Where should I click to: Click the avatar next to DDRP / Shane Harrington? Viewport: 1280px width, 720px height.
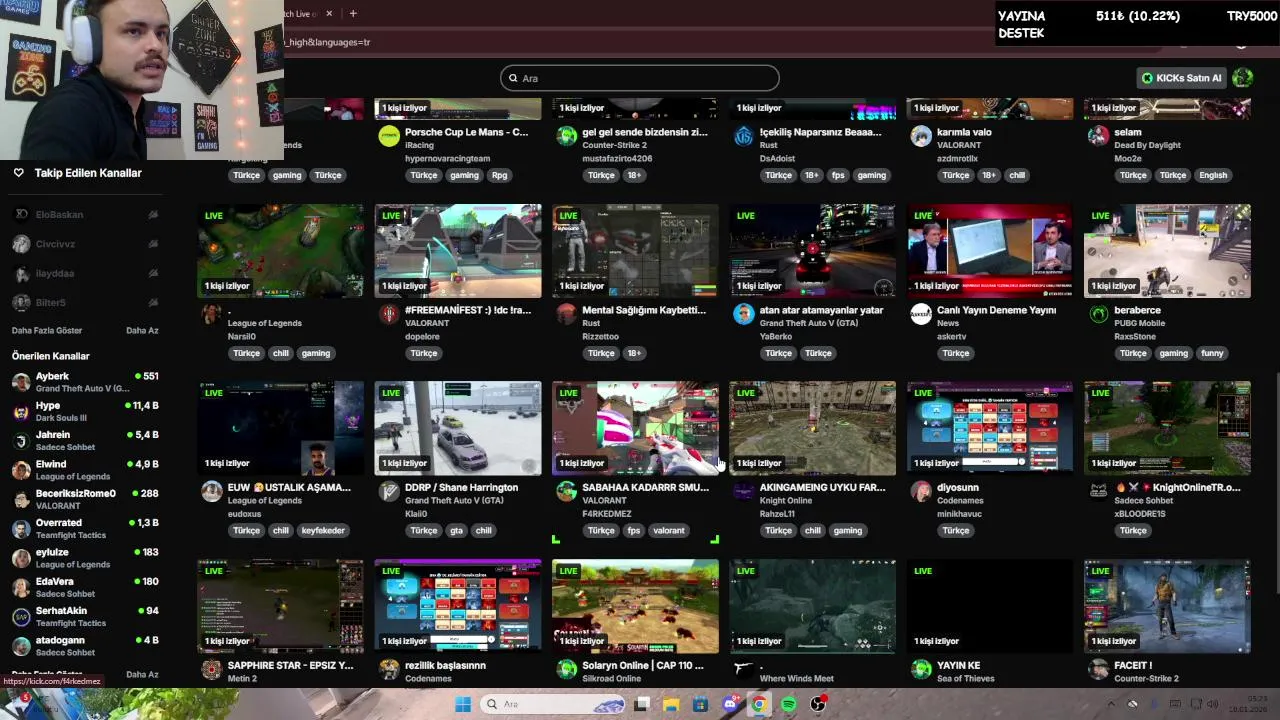coord(389,492)
